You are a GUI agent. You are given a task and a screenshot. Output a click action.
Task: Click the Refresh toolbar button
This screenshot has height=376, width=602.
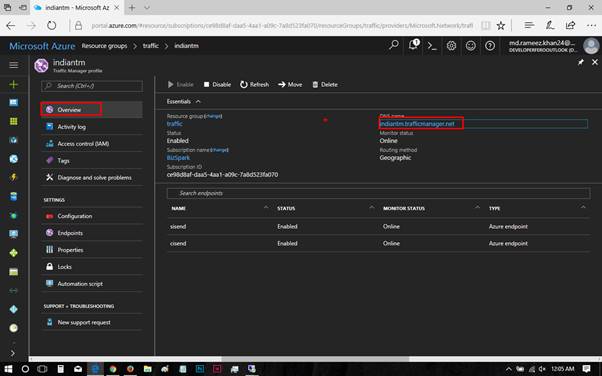tap(254, 84)
